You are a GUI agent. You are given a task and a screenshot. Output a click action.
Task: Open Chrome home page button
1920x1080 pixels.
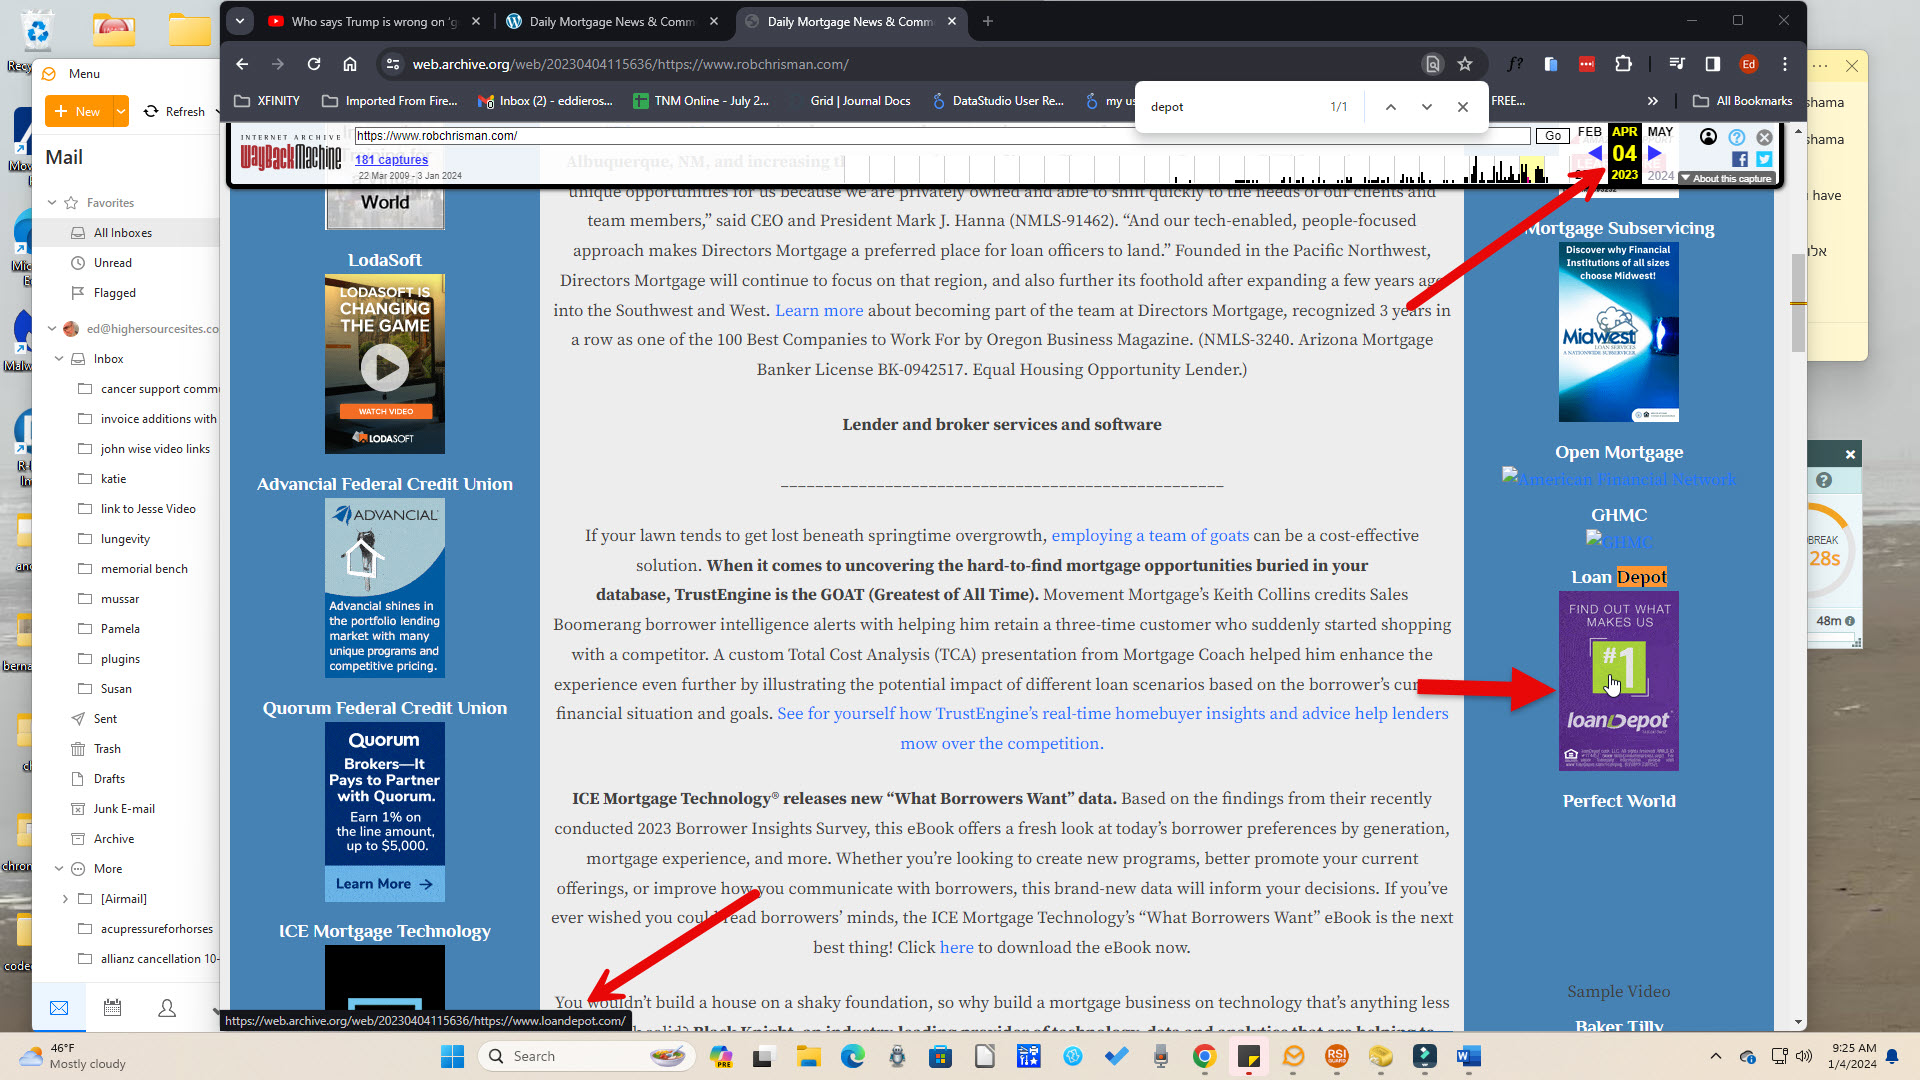pyautogui.click(x=350, y=64)
